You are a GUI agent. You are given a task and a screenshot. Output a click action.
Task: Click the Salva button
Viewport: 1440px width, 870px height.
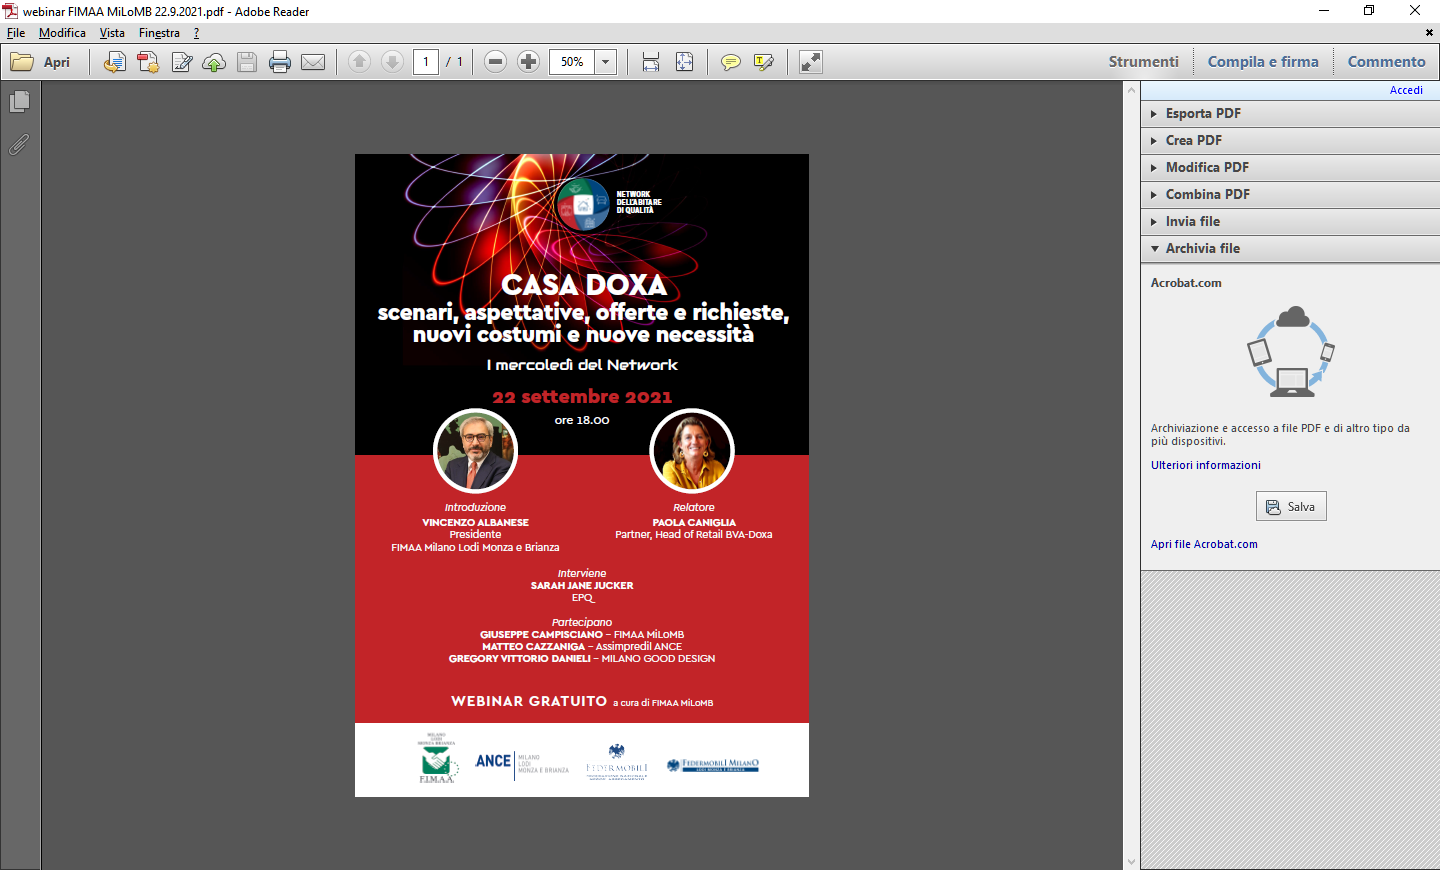[1291, 507]
